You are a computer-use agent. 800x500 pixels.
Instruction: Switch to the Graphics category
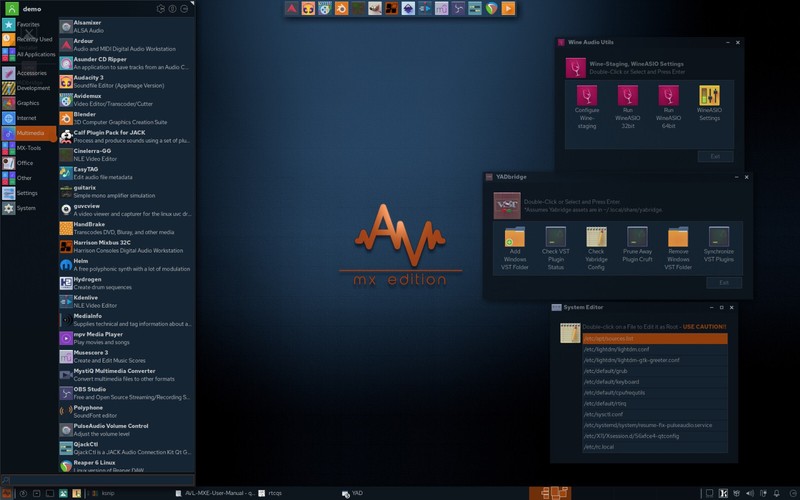pyautogui.click(x=29, y=103)
